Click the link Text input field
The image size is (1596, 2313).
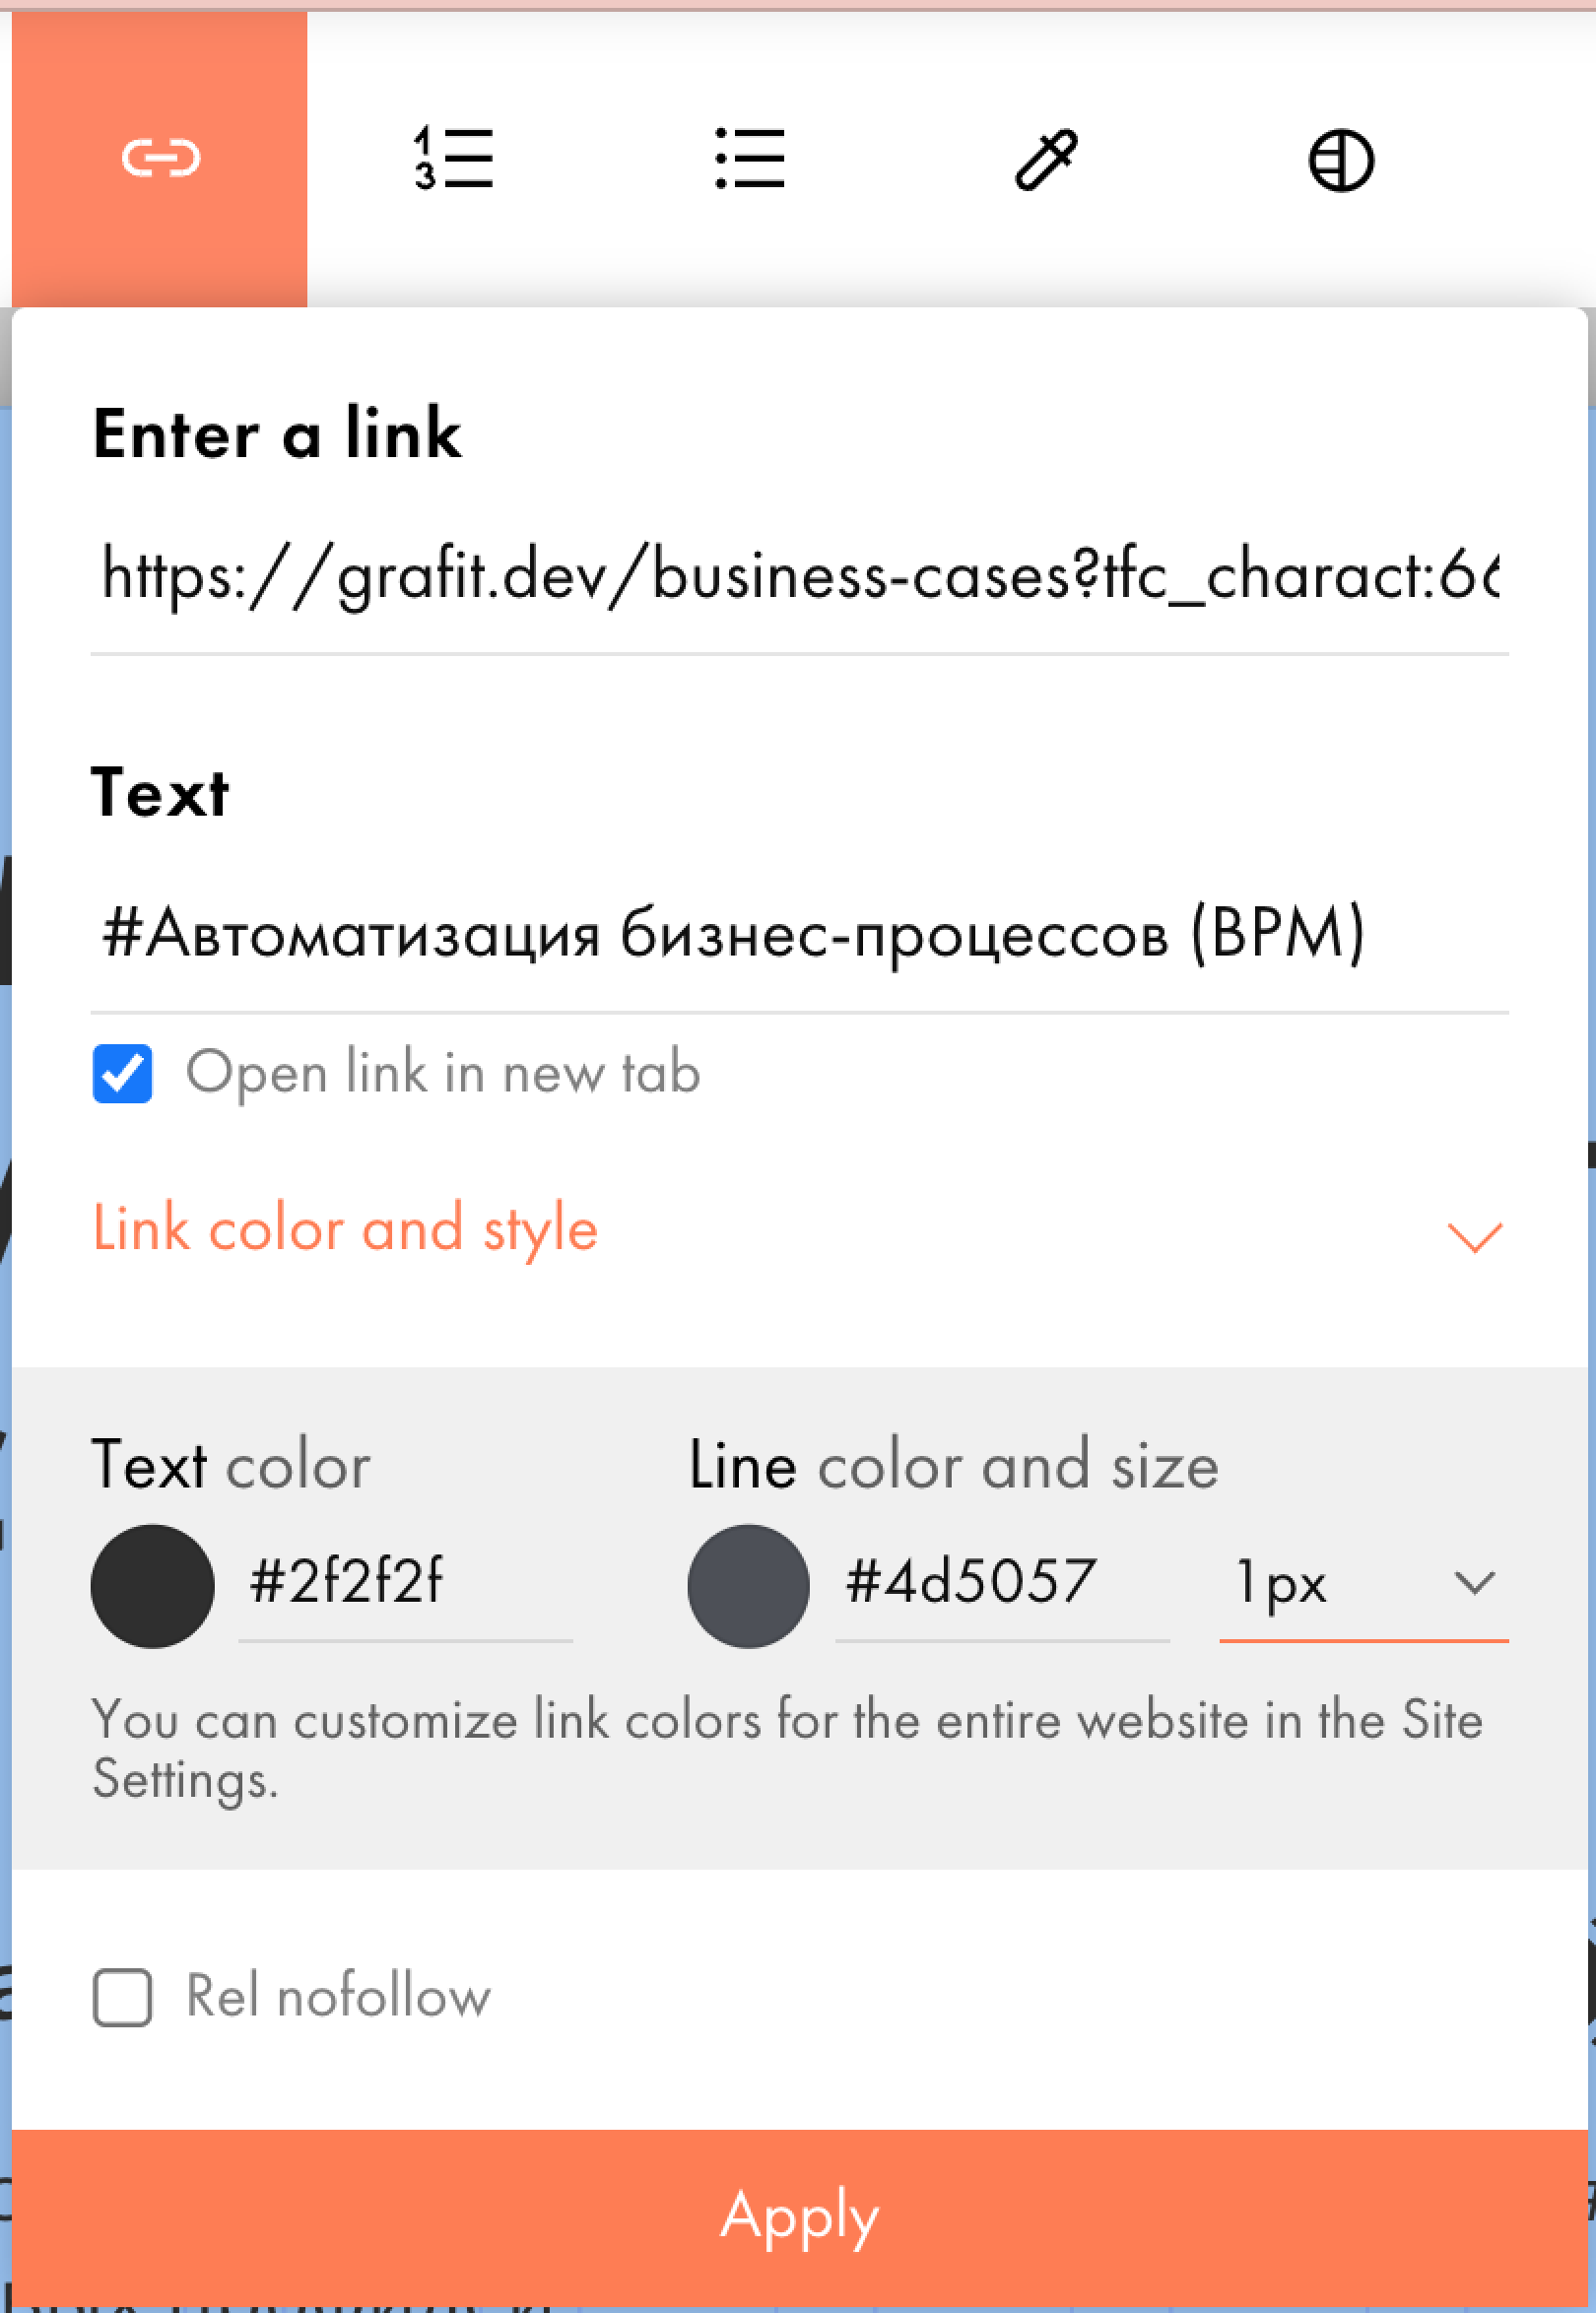[798, 934]
